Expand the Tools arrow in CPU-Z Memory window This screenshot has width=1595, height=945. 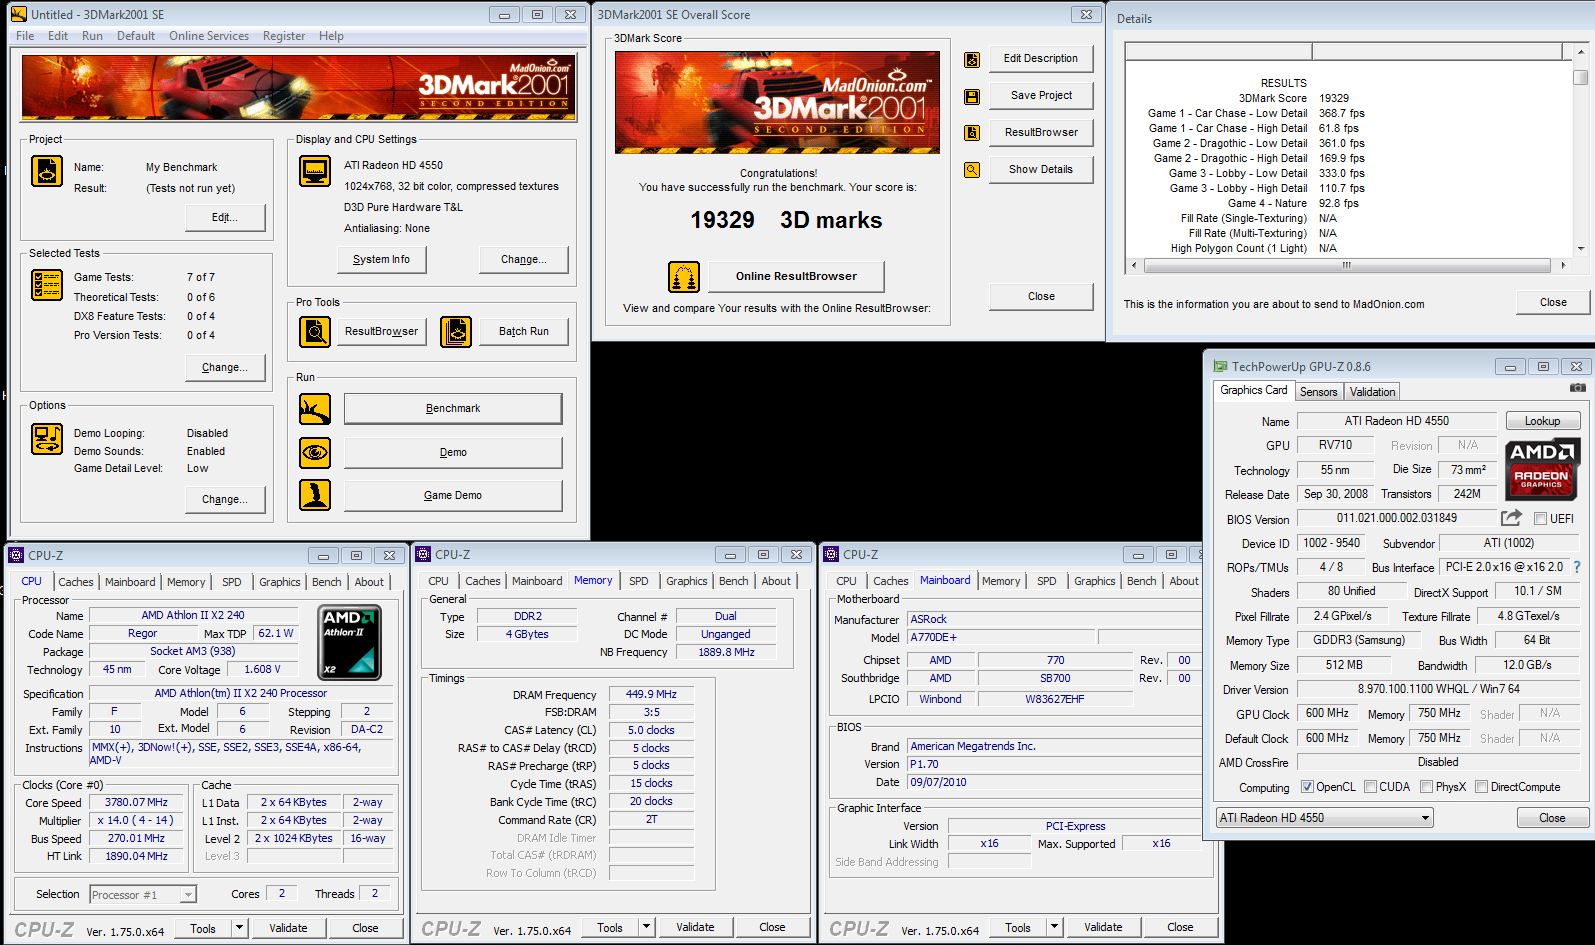click(x=647, y=927)
